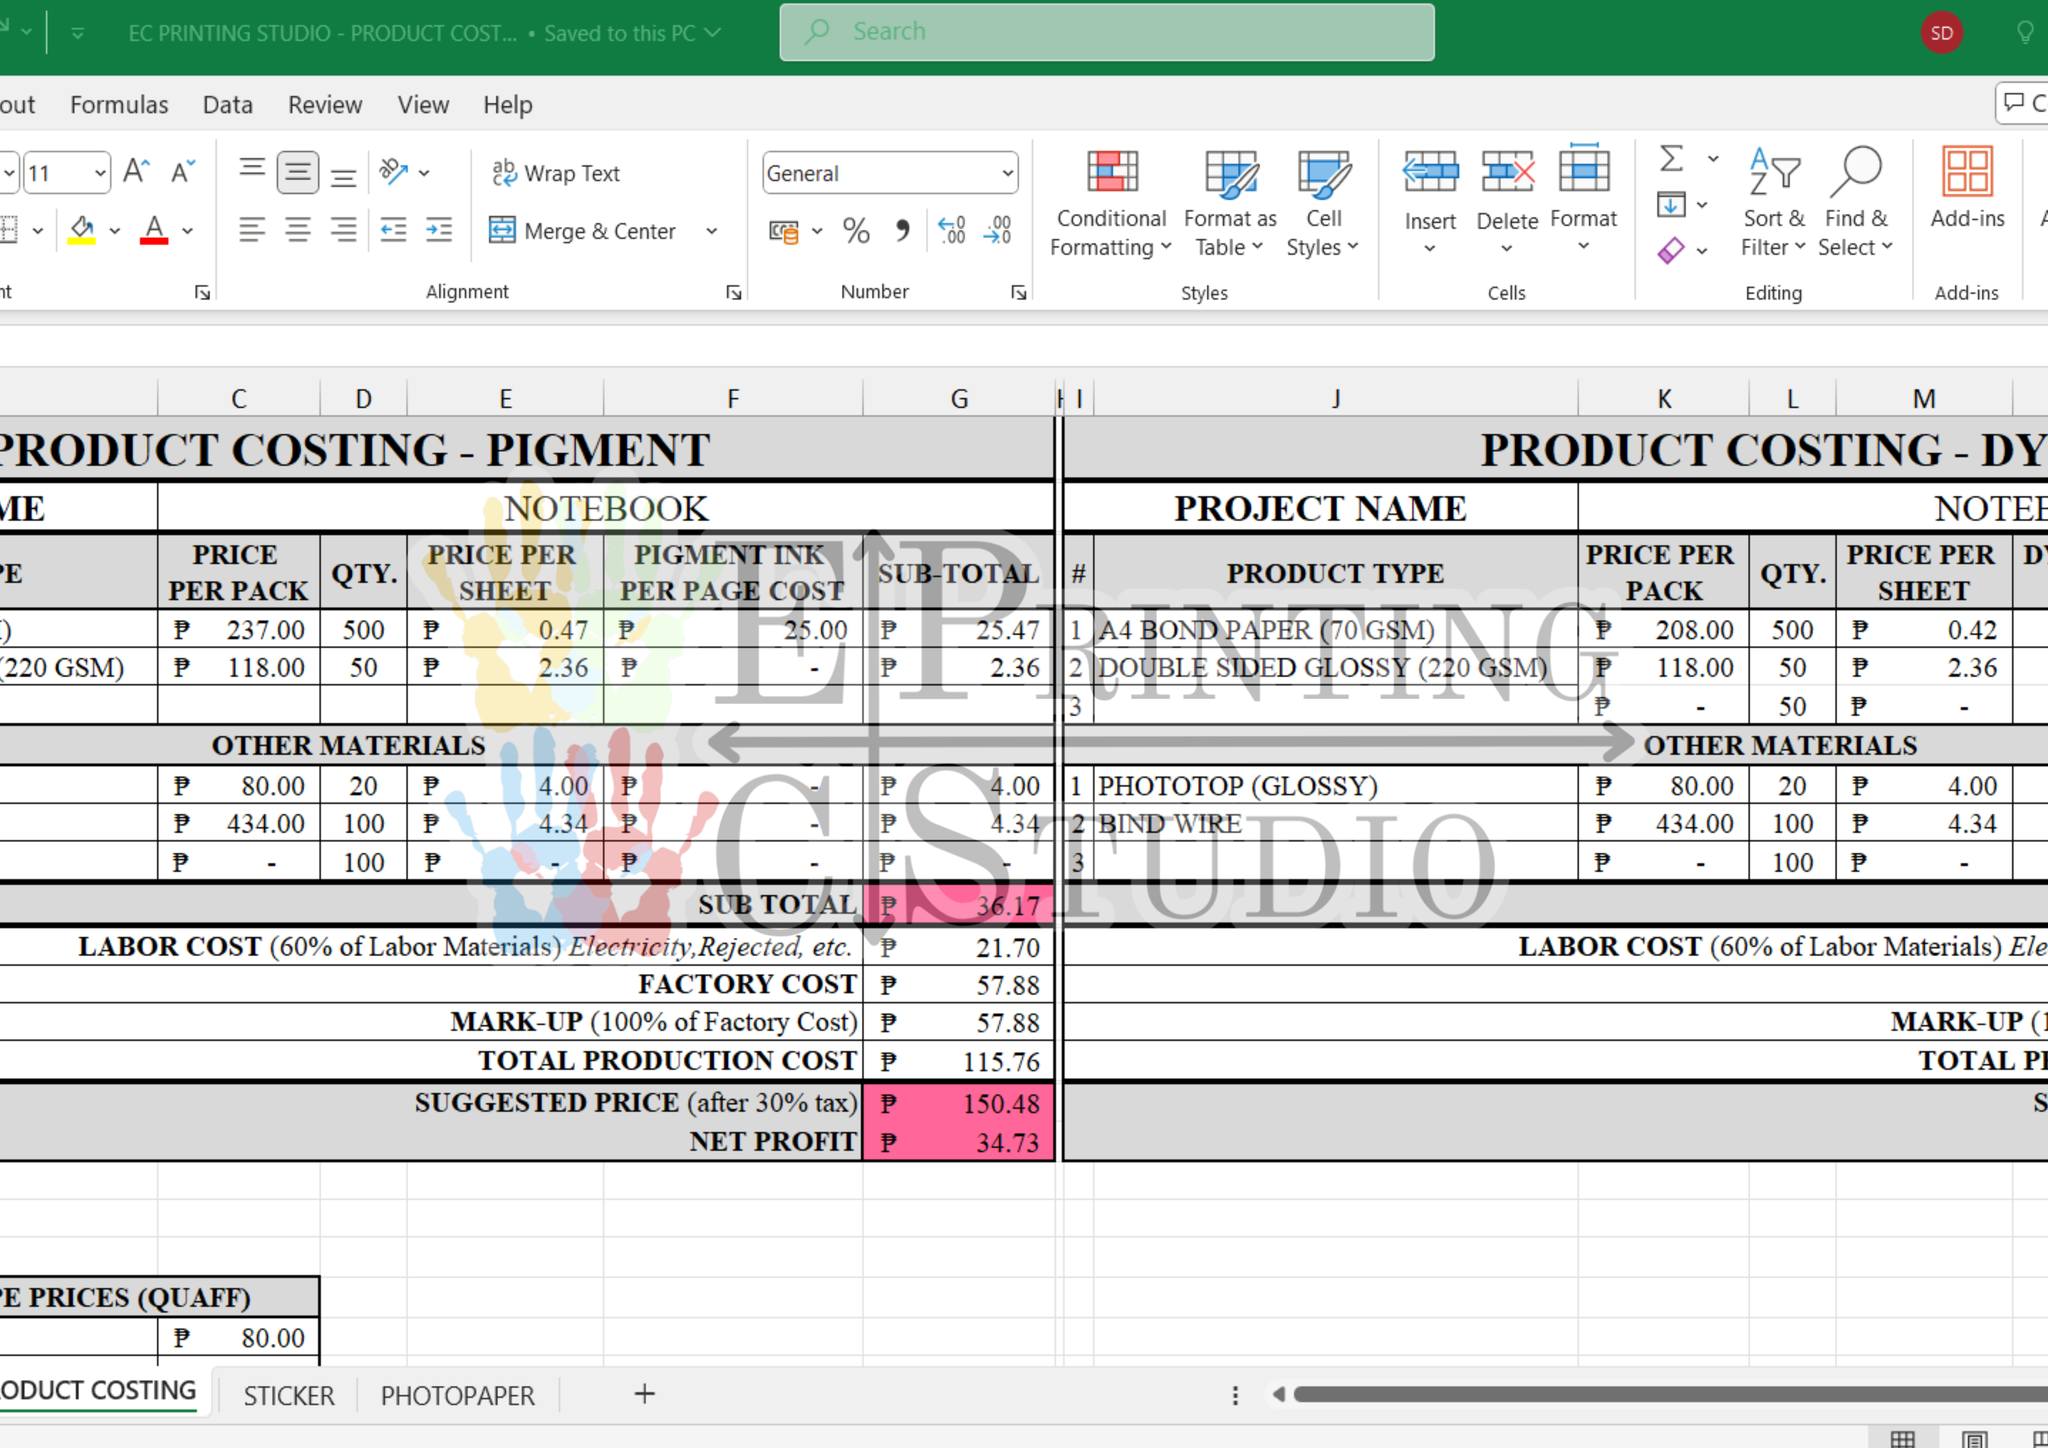Click the AutoSum sigma icon
Image resolution: width=2048 pixels, height=1448 pixels.
[x=1671, y=158]
